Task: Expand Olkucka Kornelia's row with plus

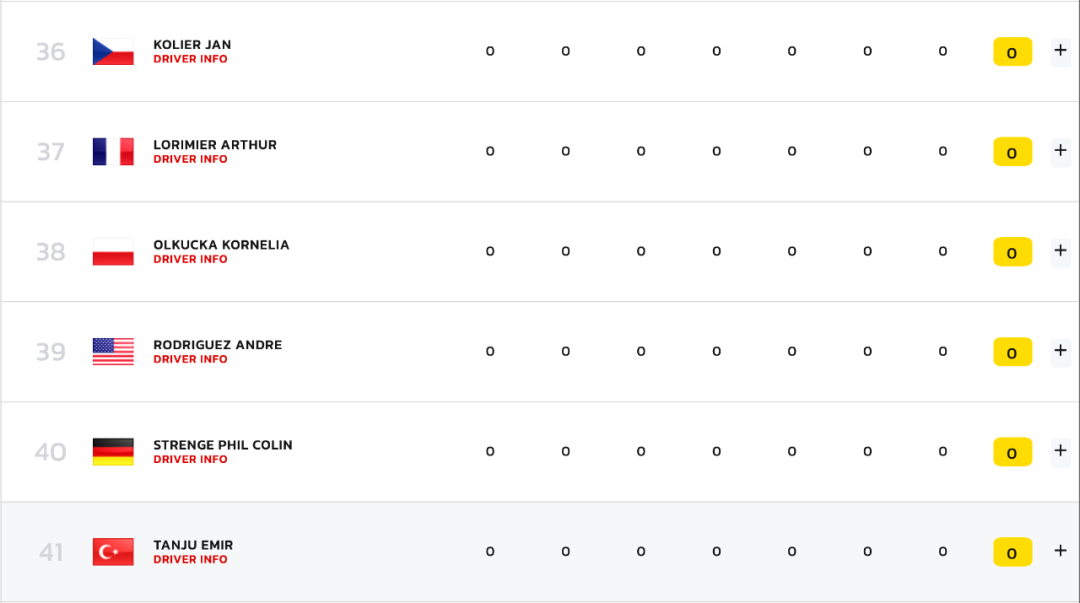Action: [x=1060, y=251]
